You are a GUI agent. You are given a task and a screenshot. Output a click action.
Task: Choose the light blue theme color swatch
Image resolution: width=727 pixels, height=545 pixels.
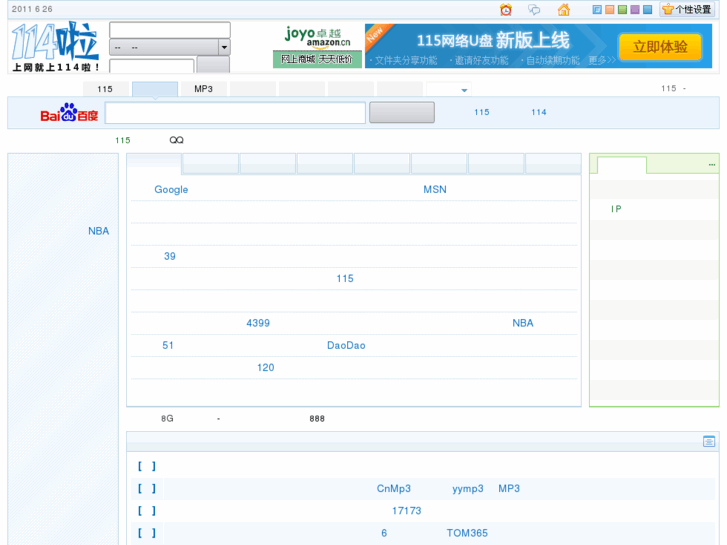point(648,9)
